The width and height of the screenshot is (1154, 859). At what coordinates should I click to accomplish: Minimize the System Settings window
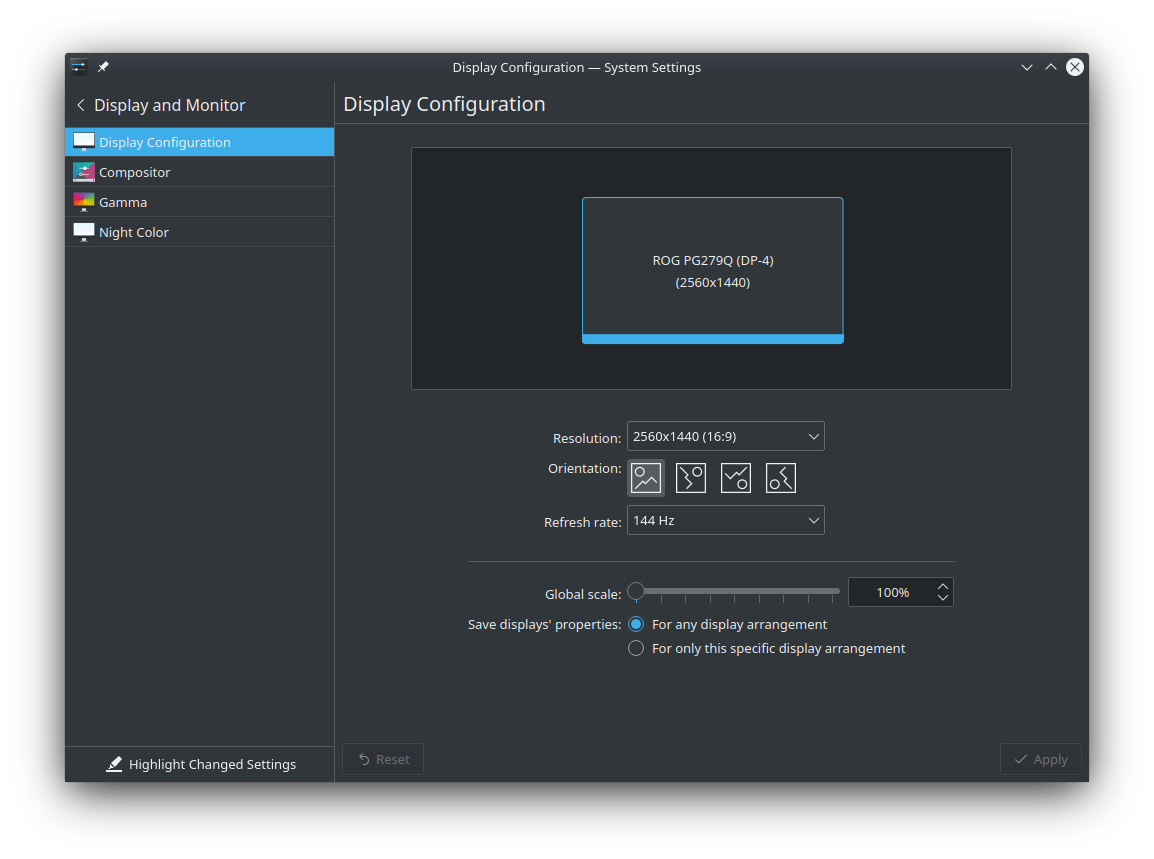tap(1027, 67)
